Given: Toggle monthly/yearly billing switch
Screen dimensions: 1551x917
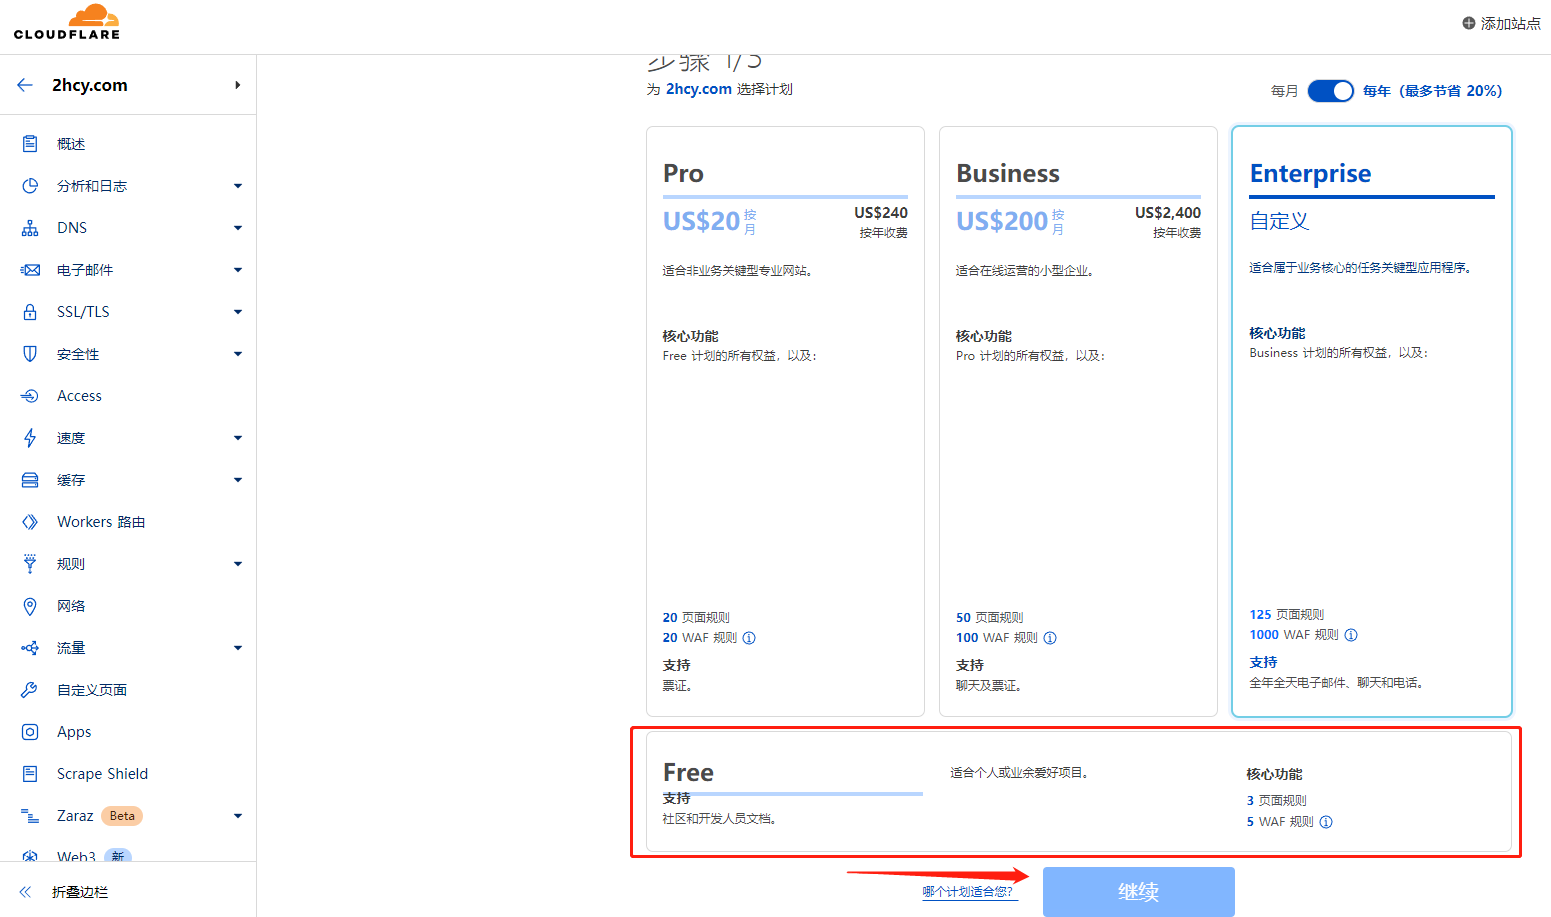Looking at the screenshot, I should tap(1331, 91).
